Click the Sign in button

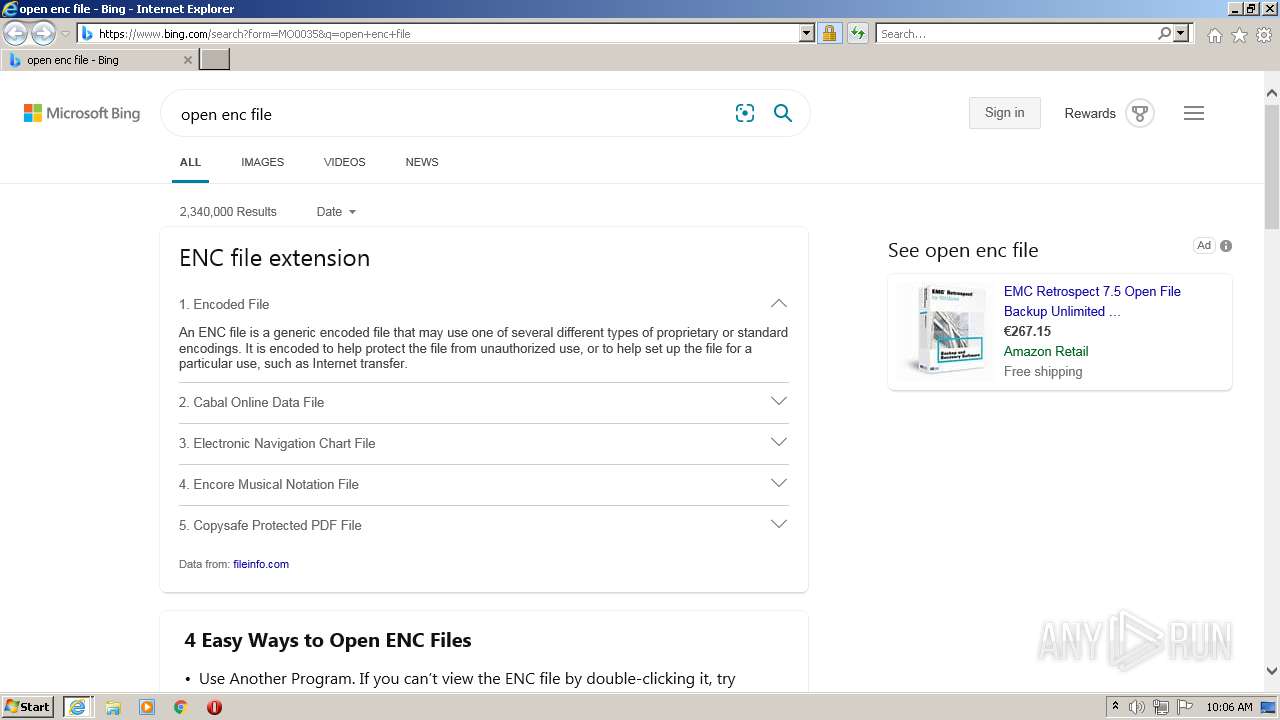coord(1004,113)
